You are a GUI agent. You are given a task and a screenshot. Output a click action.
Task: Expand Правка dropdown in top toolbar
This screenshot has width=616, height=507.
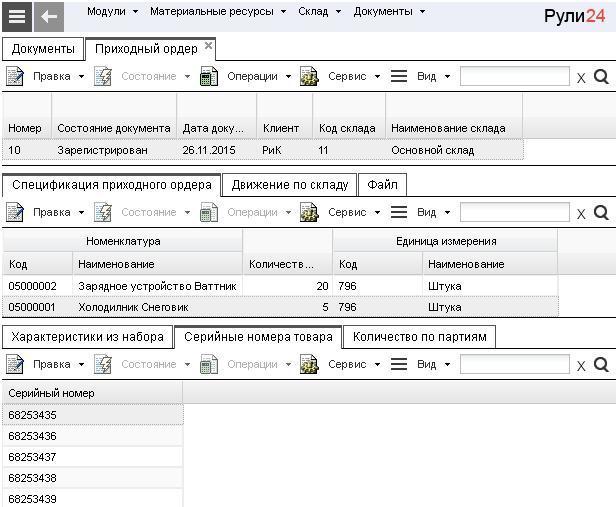(x=81, y=77)
